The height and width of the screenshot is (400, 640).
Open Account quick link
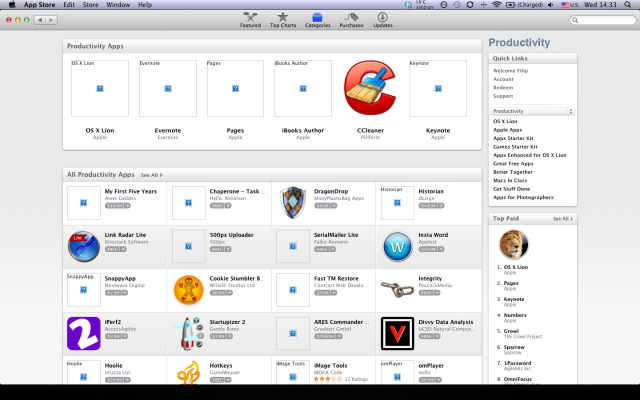click(503, 79)
